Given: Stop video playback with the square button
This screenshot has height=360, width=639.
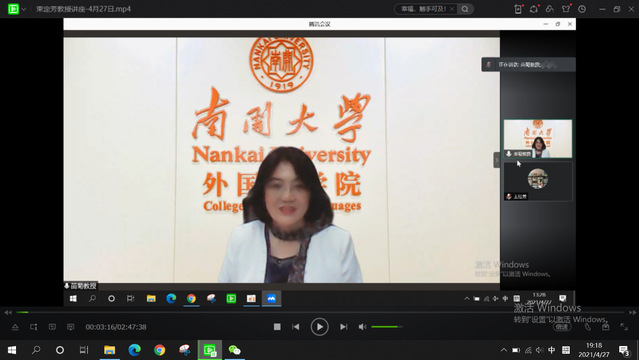Looking at the screenshot, I should click(x=277, y=327).
